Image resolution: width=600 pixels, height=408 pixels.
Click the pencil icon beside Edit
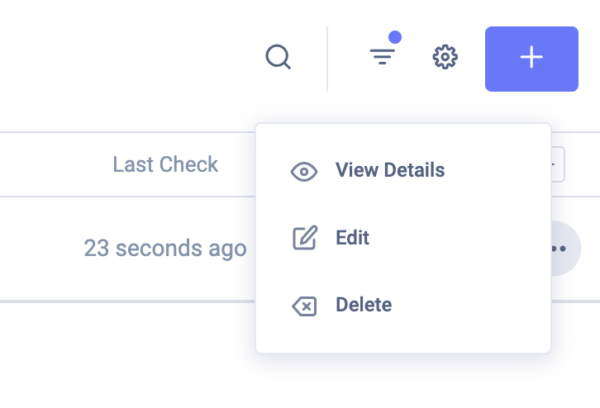coord(303,238)
